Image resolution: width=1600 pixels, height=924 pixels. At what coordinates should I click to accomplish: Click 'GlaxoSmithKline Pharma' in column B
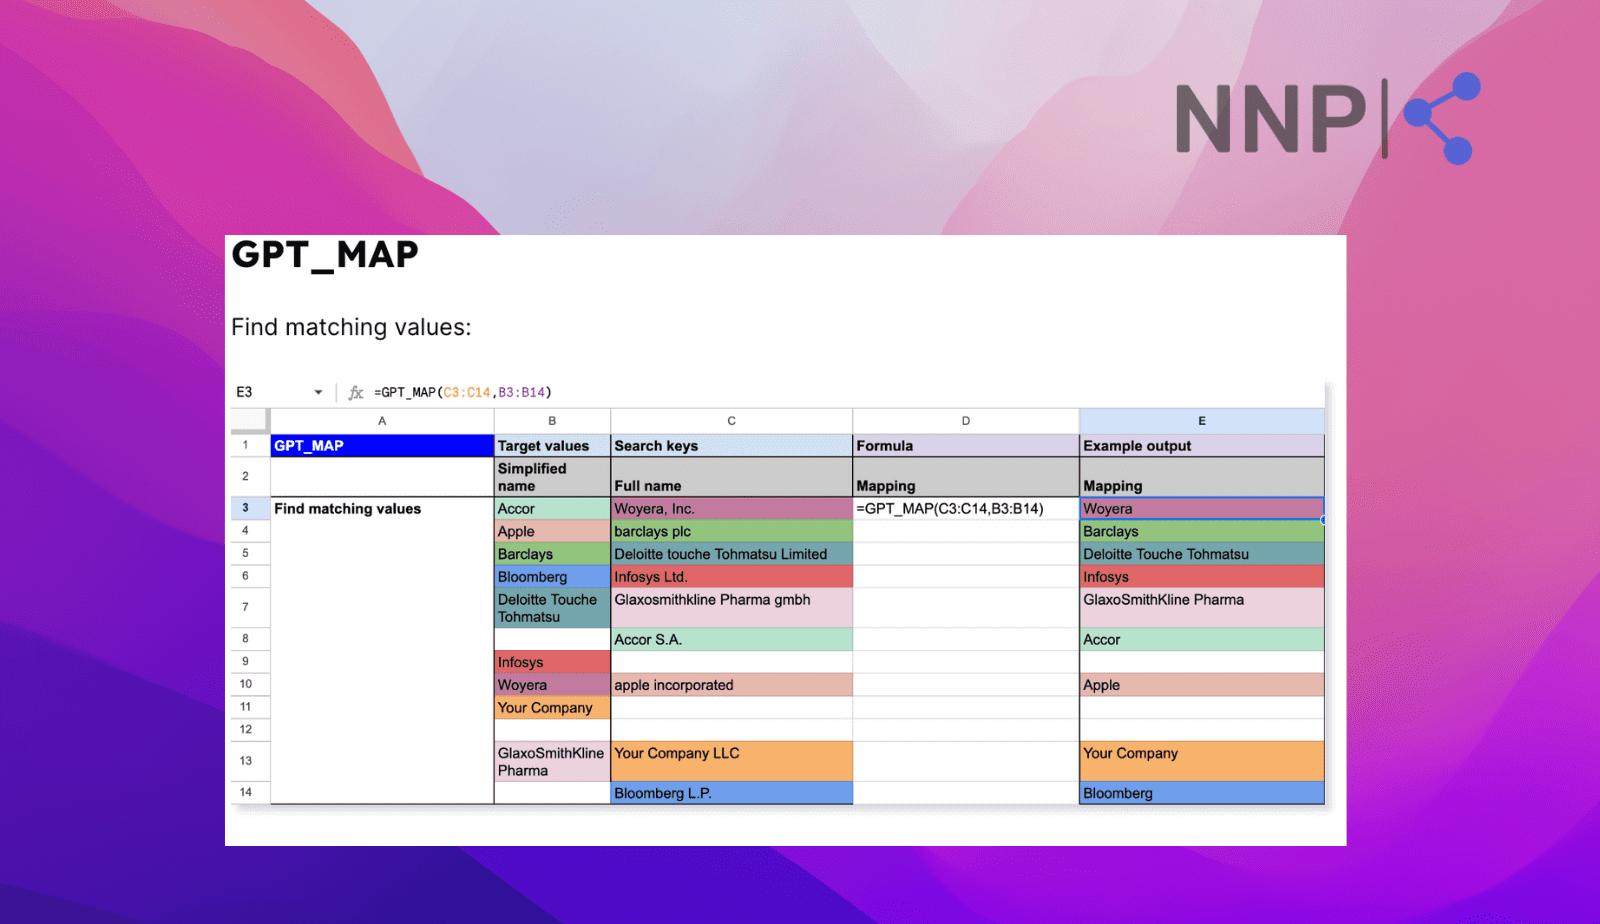click(x=552, y=762)
